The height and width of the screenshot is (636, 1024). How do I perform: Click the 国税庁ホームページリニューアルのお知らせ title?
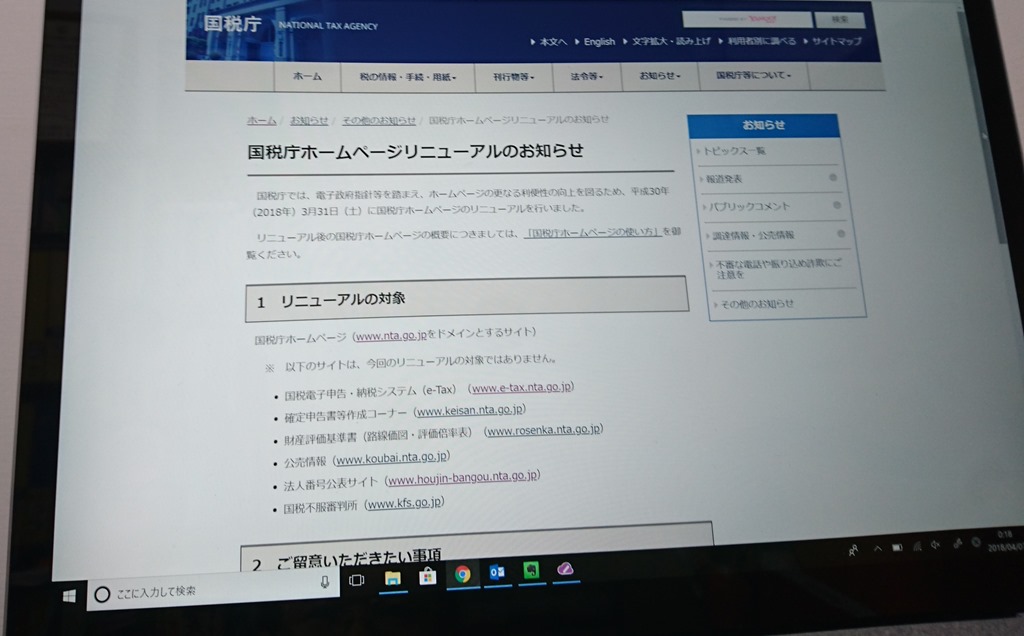point(415,151)
